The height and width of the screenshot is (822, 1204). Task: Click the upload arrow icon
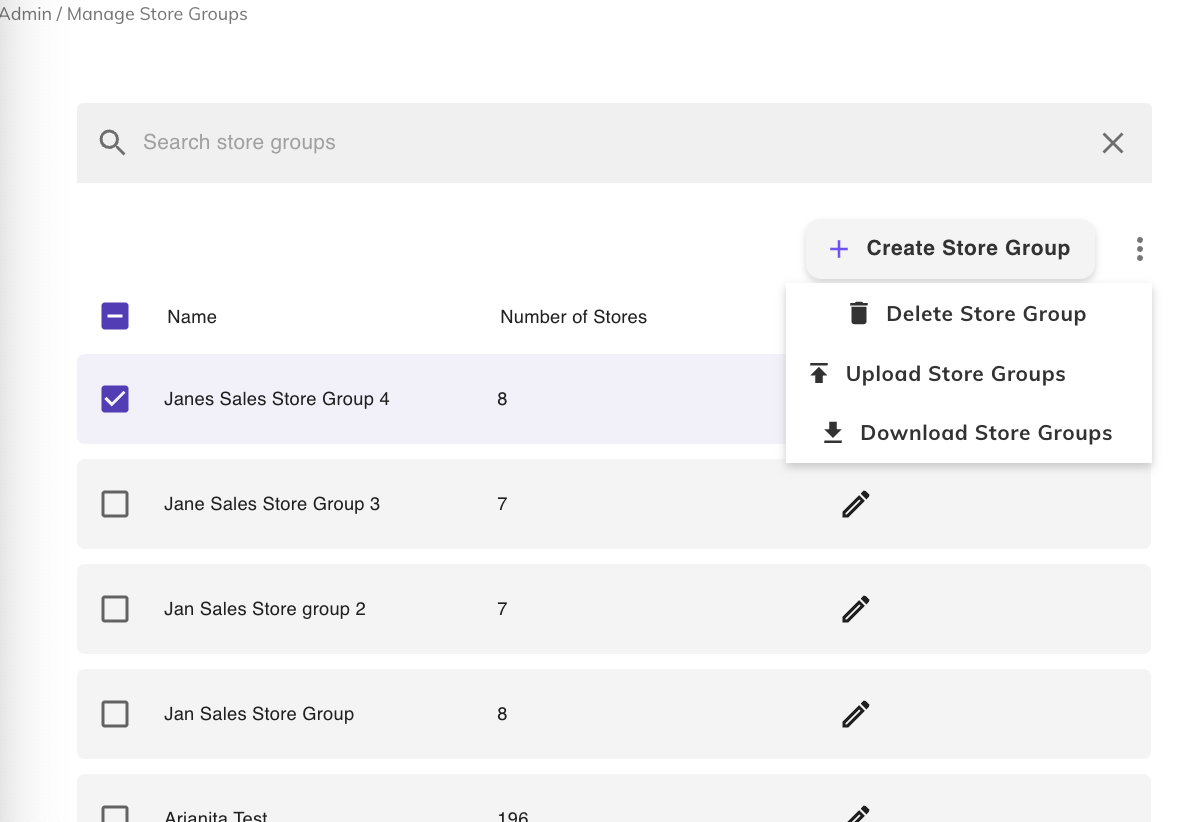click(x=819, y=374)
